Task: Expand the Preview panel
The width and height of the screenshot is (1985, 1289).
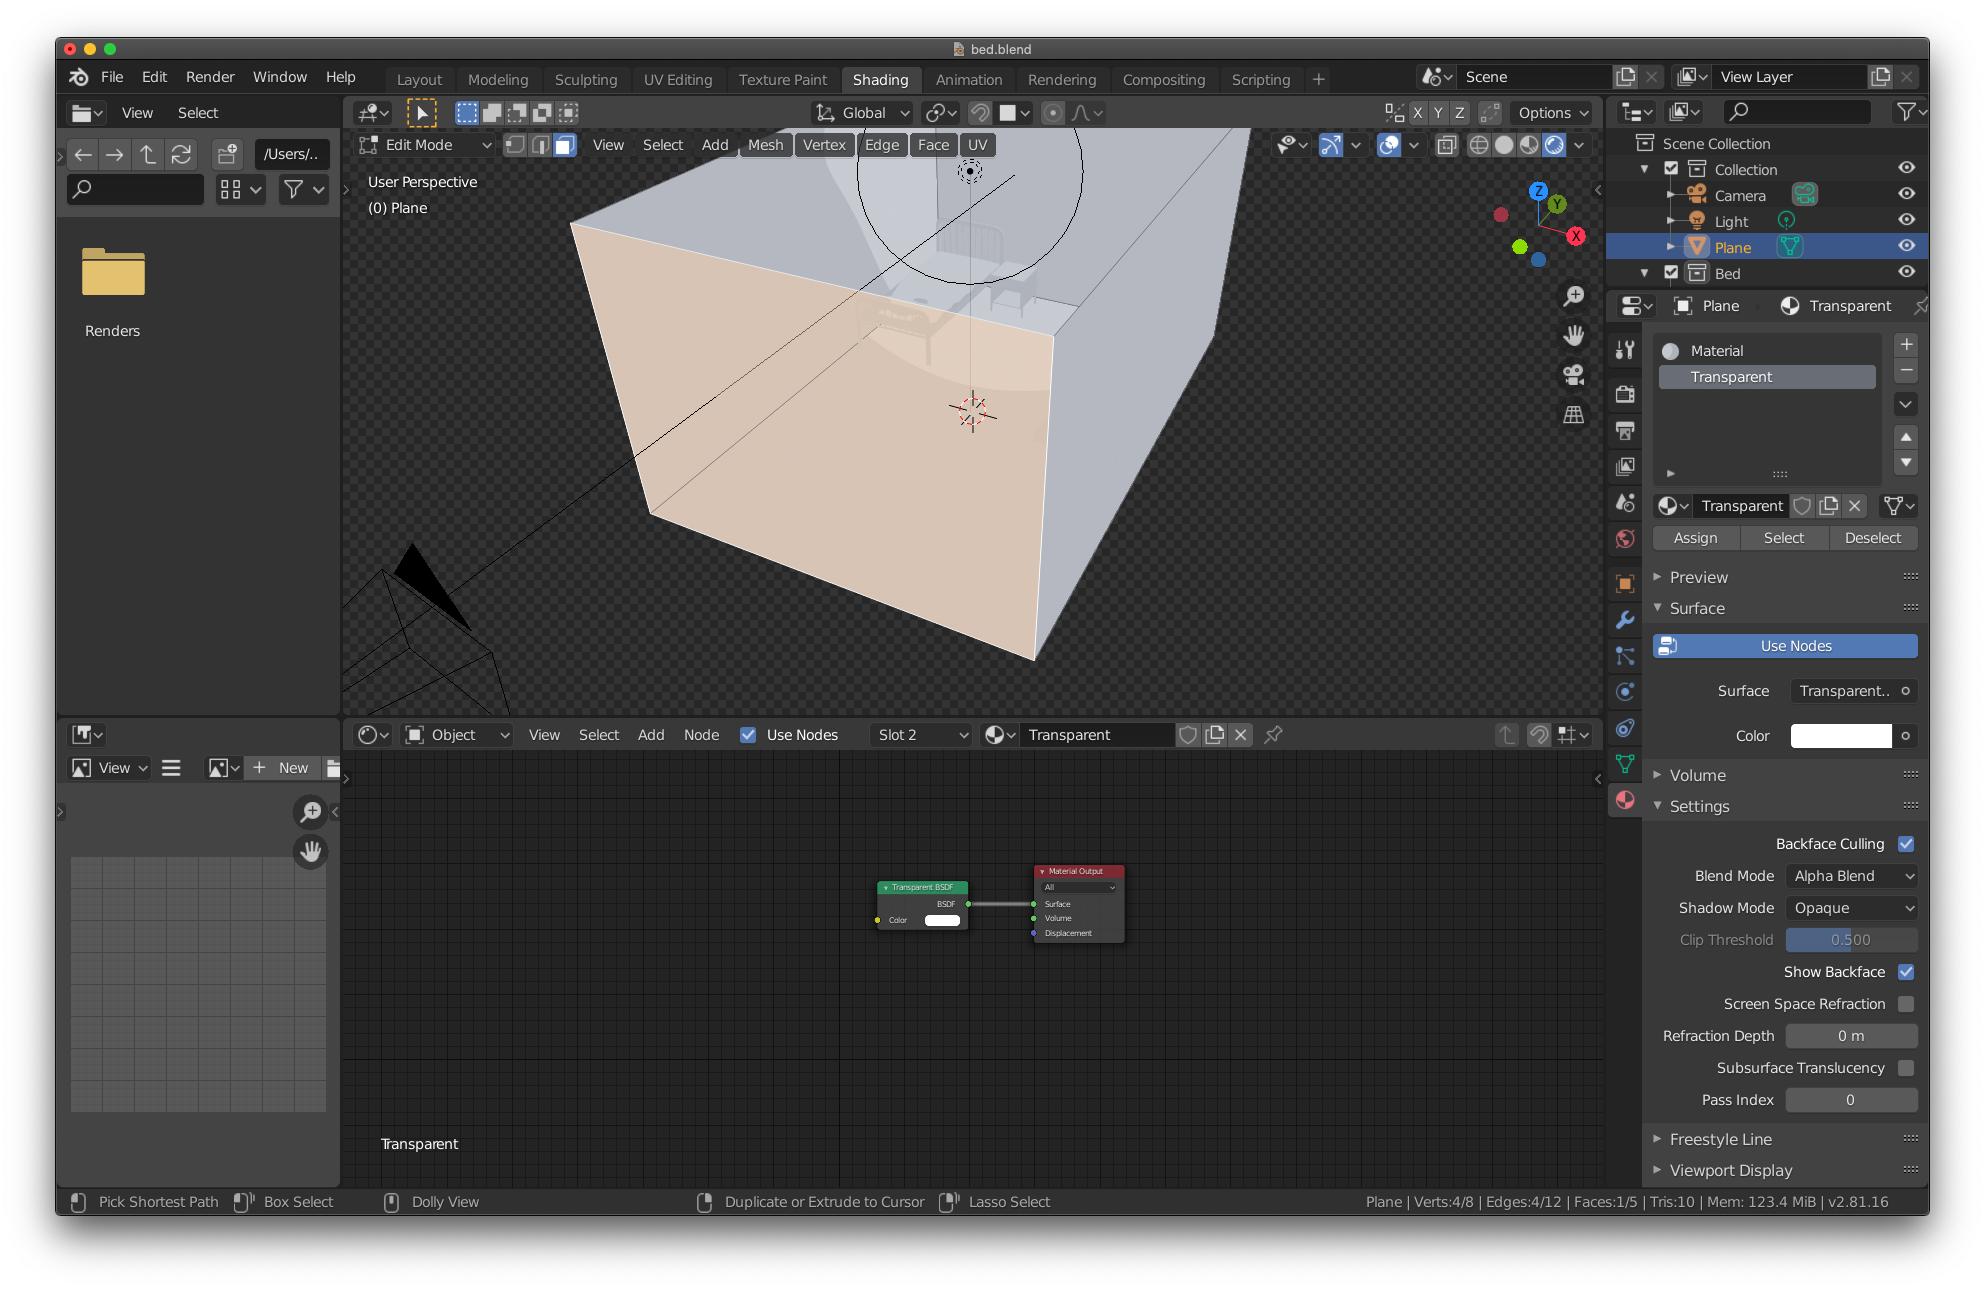Action: click(1698, 577)
